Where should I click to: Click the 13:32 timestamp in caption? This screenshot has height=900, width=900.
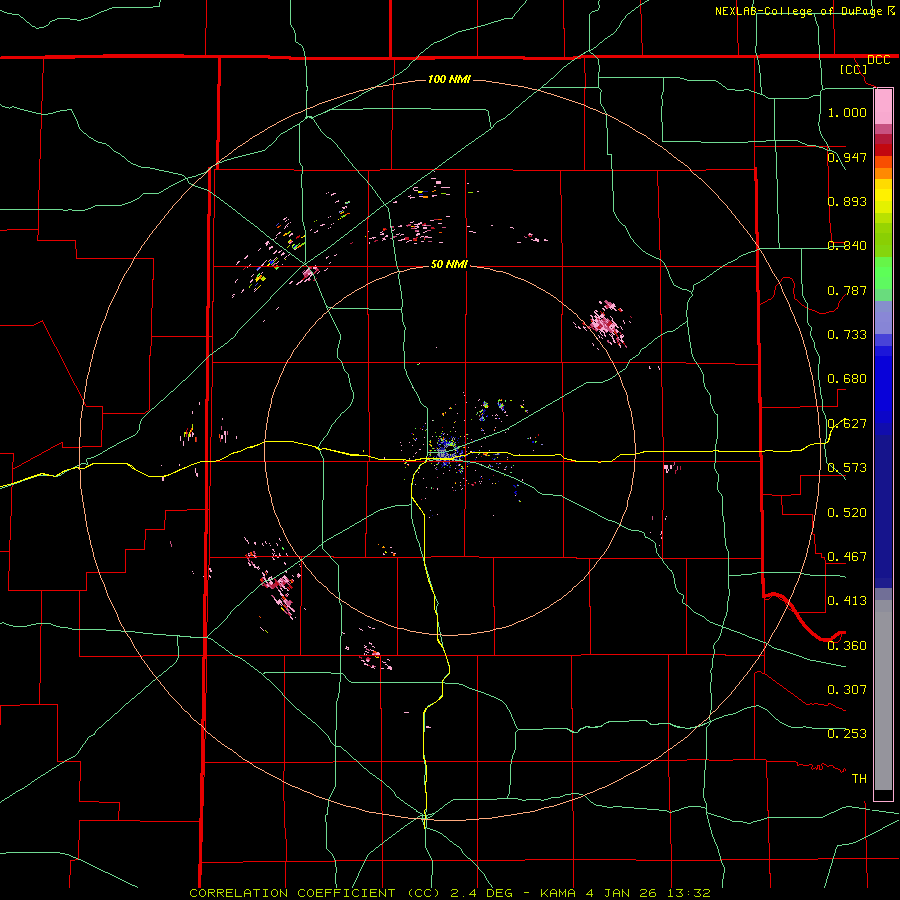coord(688,893)
